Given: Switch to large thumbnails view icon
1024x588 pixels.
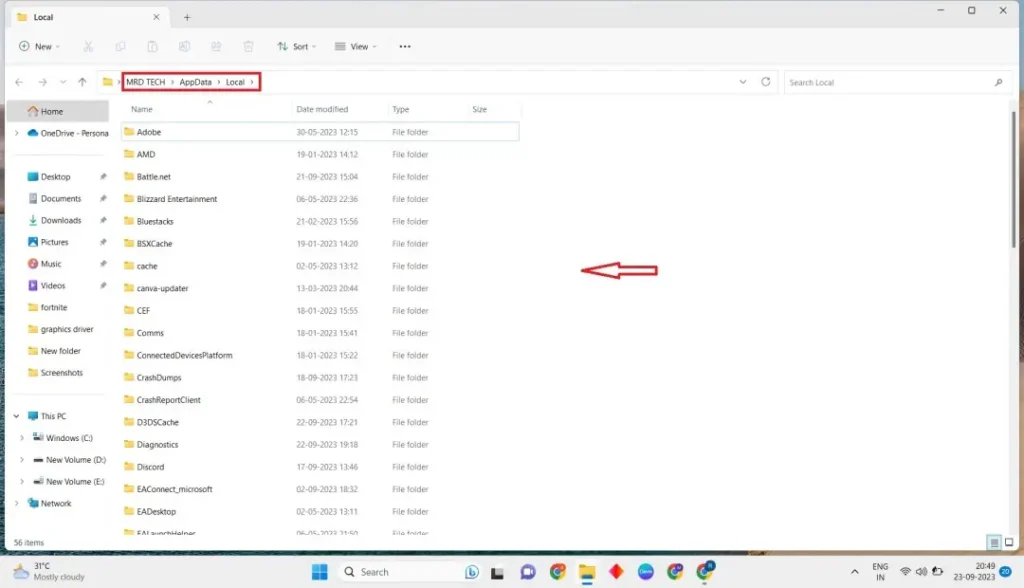Looking at the screenshot, I should [x=1009, y=542].
